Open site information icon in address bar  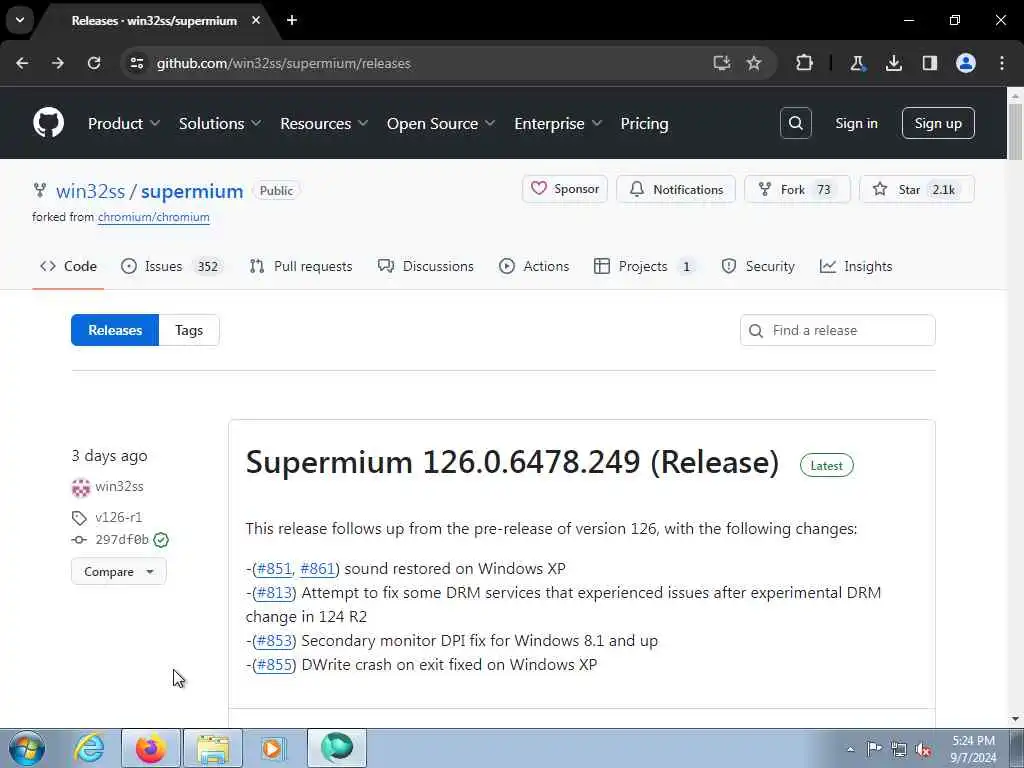pyautogui.click(x=137, y=63)
